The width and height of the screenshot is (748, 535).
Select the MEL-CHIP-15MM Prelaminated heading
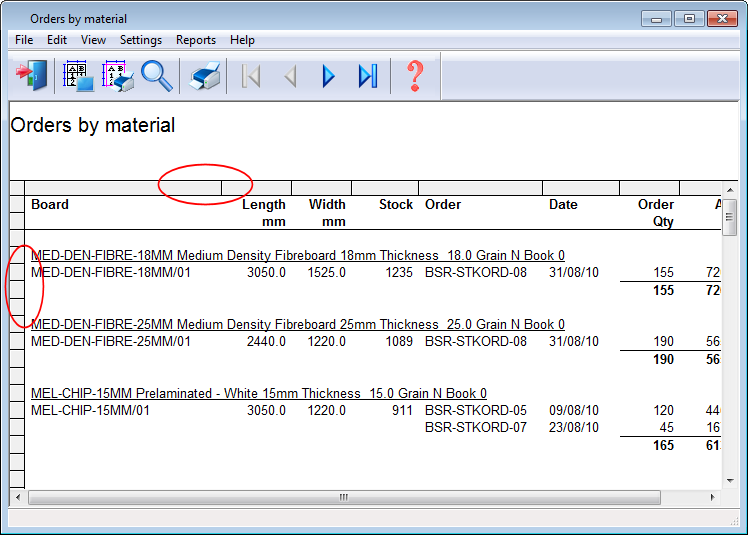(x=259, y=393)
